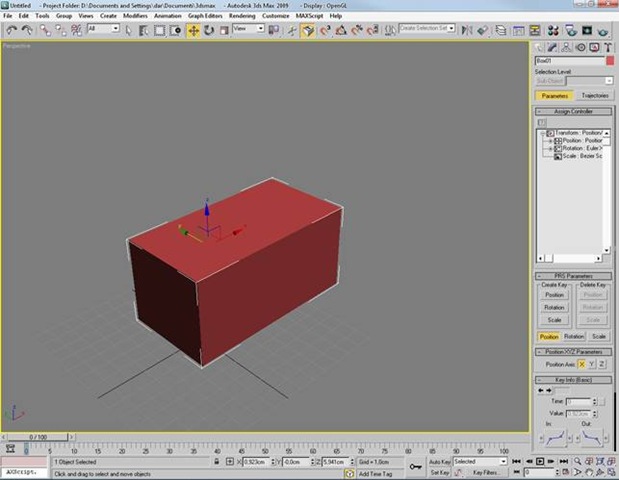Activate the Select and Rotate tool
The image size is (619, 480).
point(208,30)
